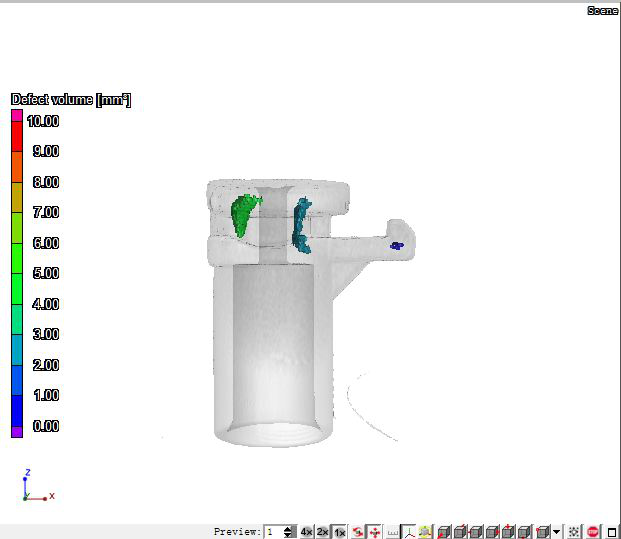Screen dimensions: 621x539
Task: Decrease Preview value with the down arrow
Action: [x=288, y=536]
